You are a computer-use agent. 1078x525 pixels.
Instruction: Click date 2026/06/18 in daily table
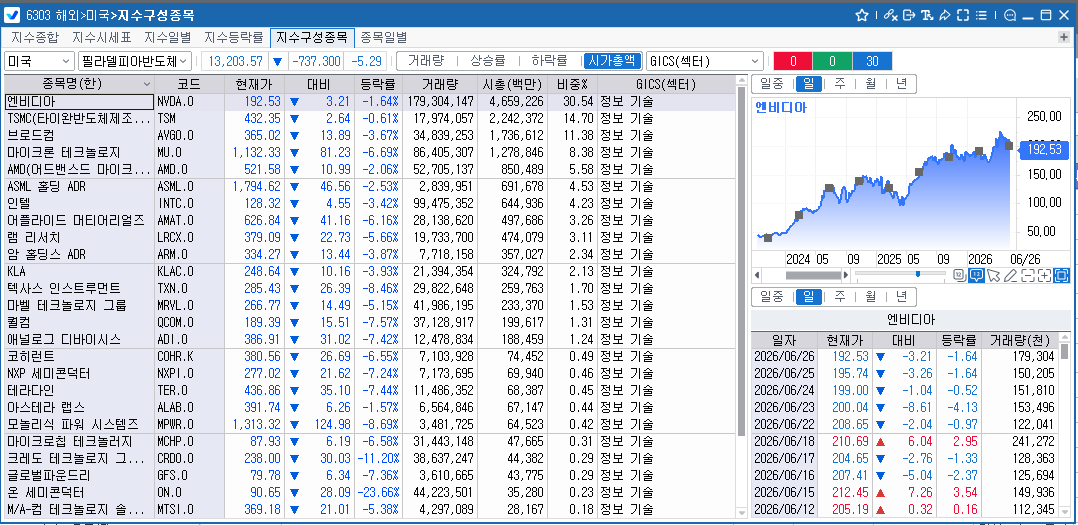pos(783,441)
